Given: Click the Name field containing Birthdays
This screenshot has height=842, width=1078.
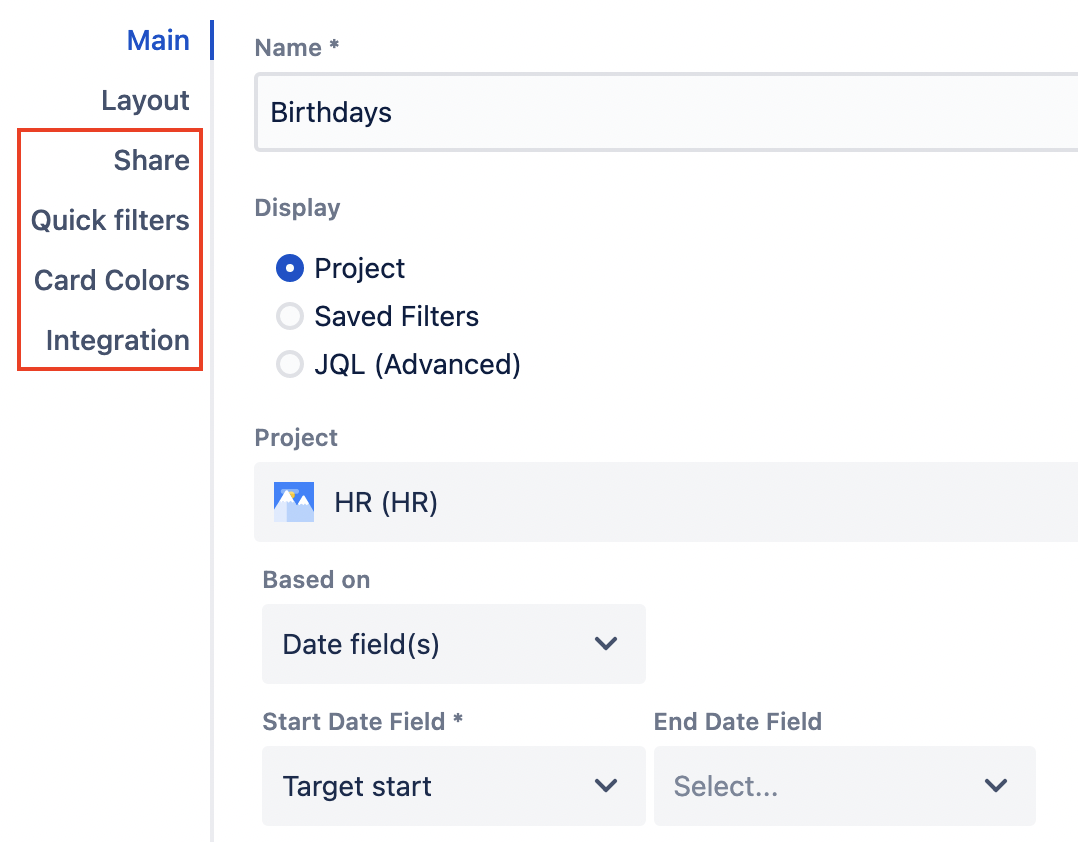Looking at the screenshot, I should [x=660, y=112].
